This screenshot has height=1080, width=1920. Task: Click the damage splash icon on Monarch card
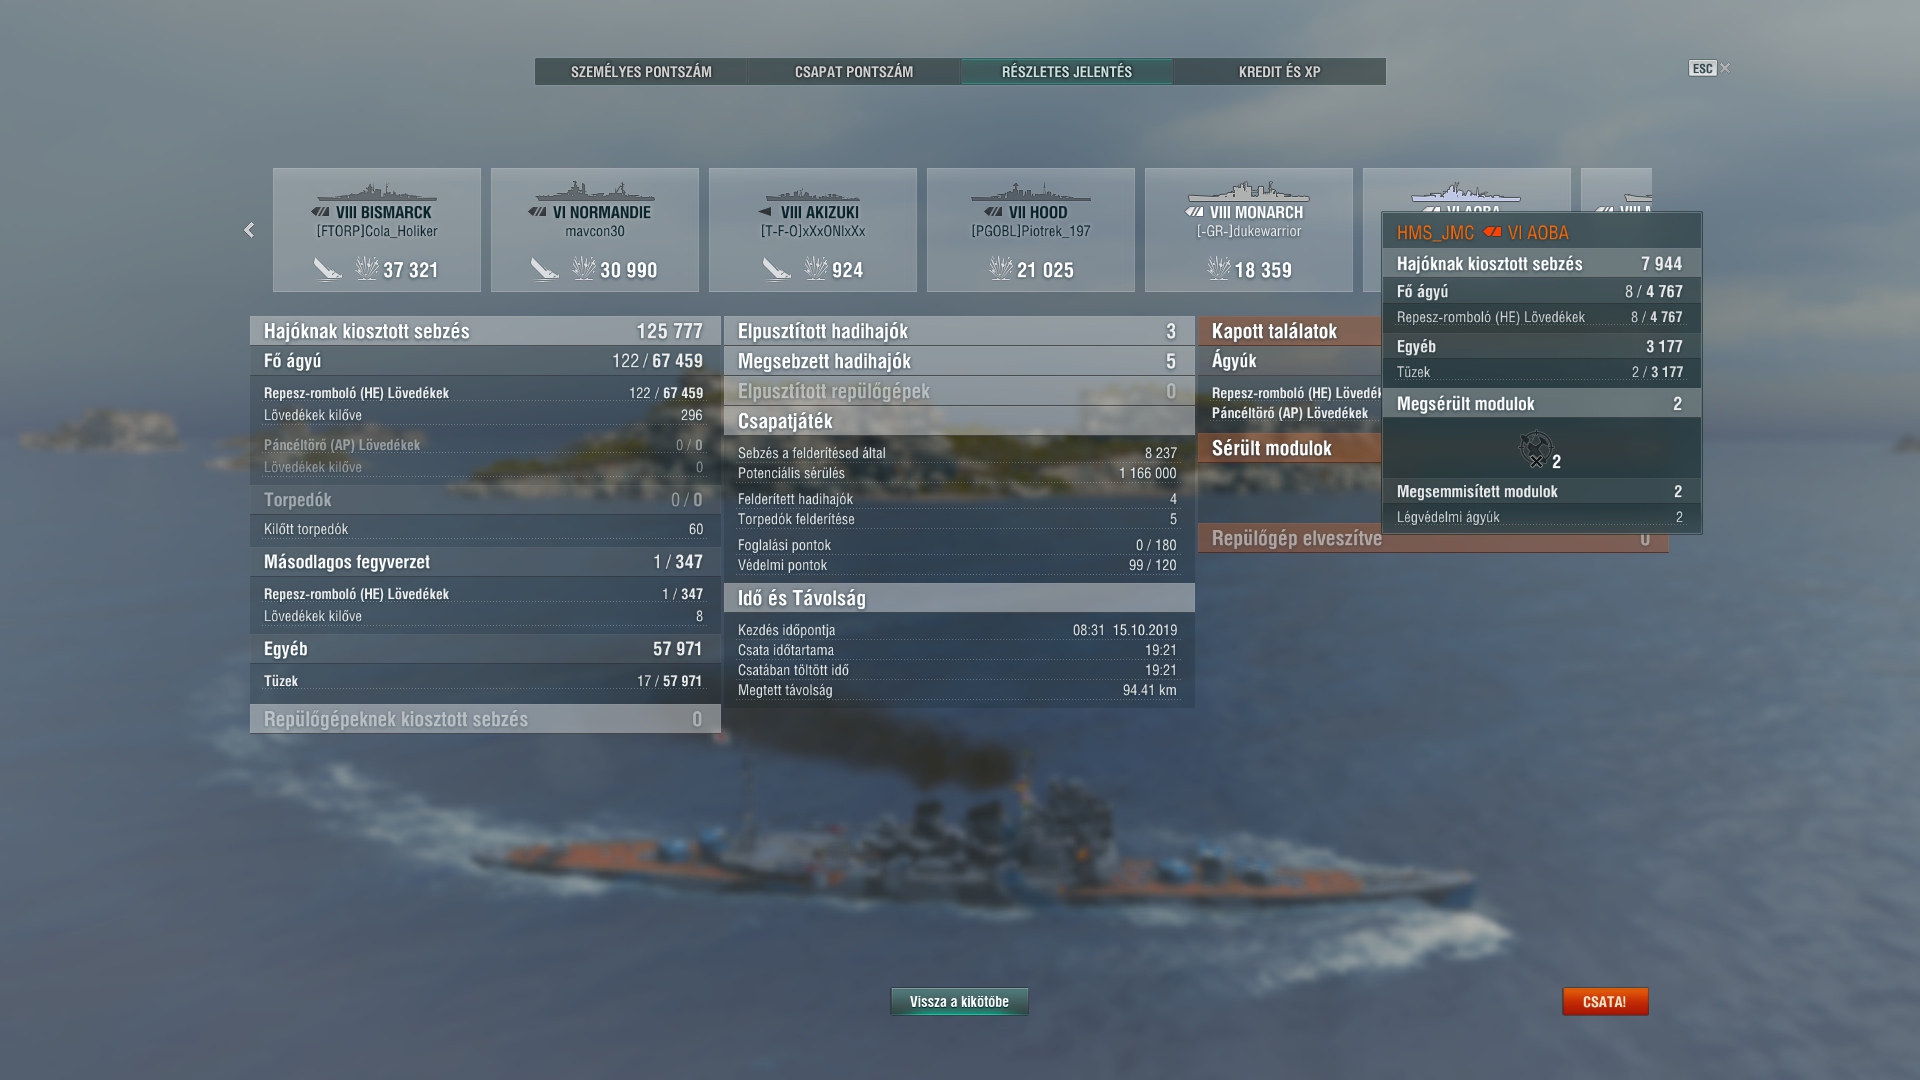click(x=1219, y=268)
